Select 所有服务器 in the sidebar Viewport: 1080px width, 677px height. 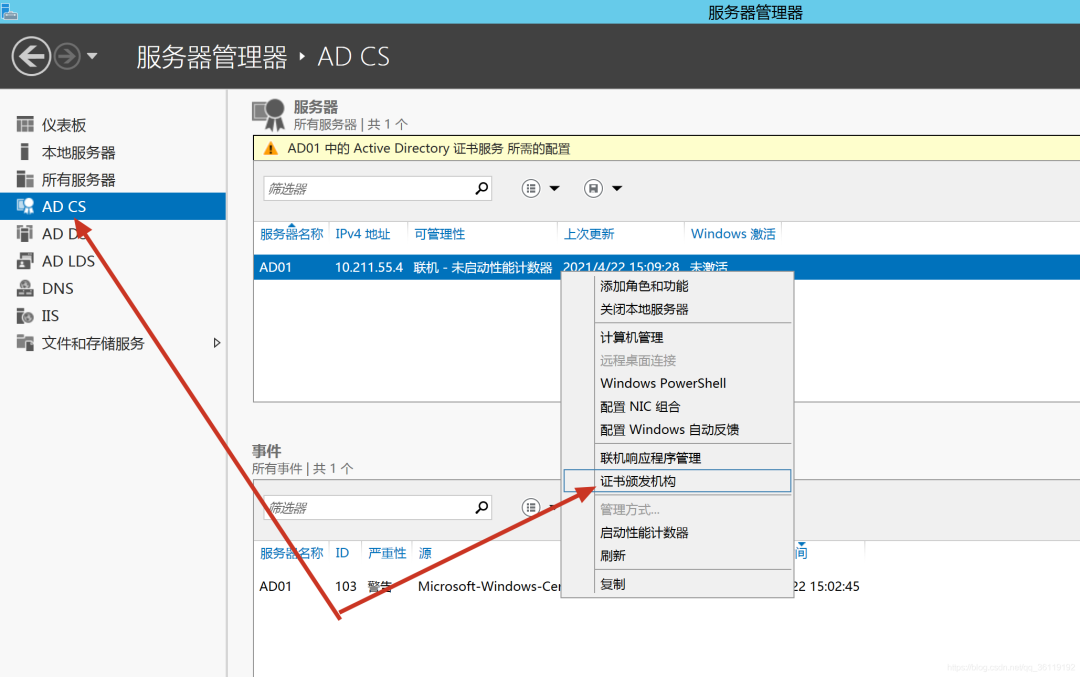coord(78,180)
